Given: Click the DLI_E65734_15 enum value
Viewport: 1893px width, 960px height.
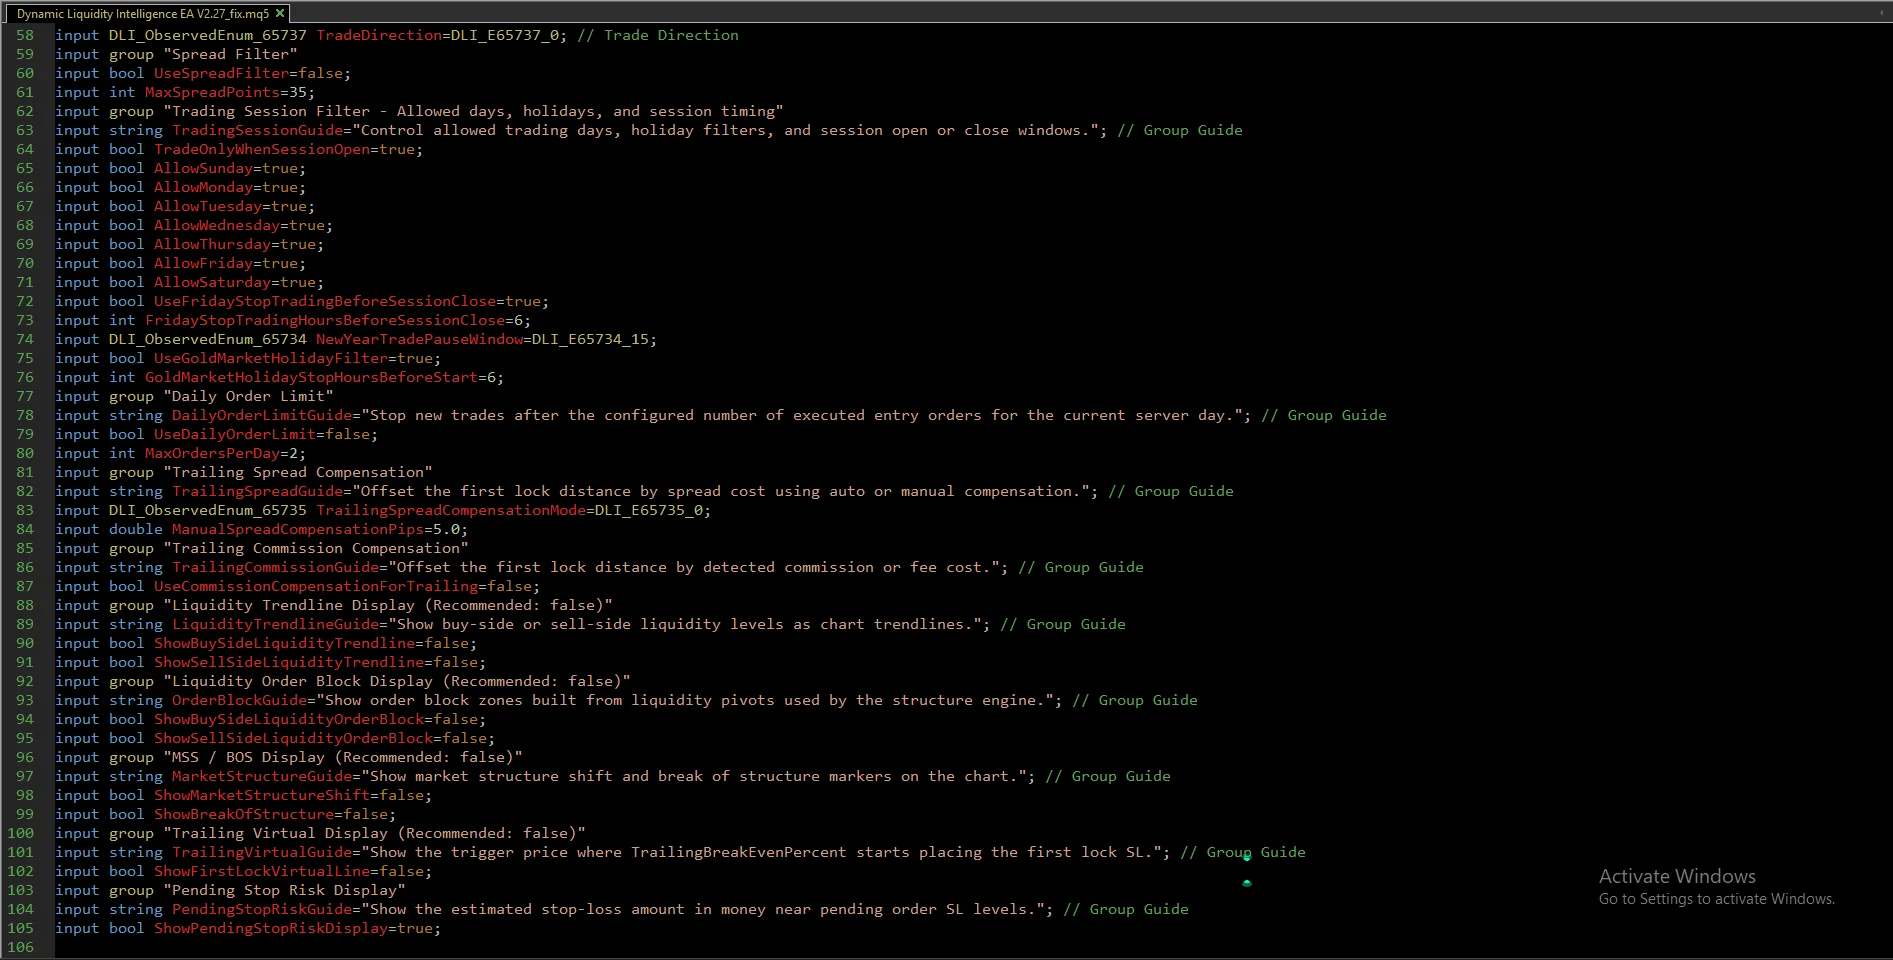Looking at the screenshot, I should pyautogui.click(x=591, y=339).
